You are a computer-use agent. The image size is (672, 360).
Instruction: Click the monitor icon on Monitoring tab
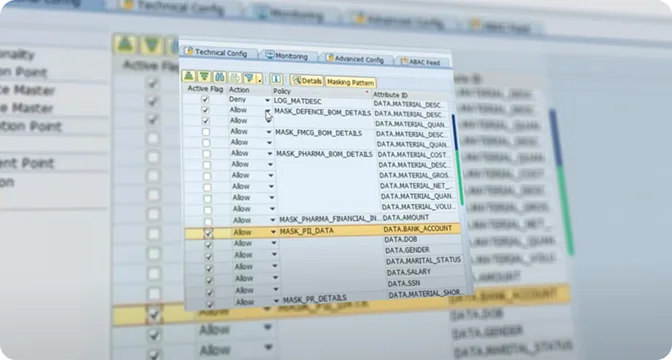pos(270,55)
